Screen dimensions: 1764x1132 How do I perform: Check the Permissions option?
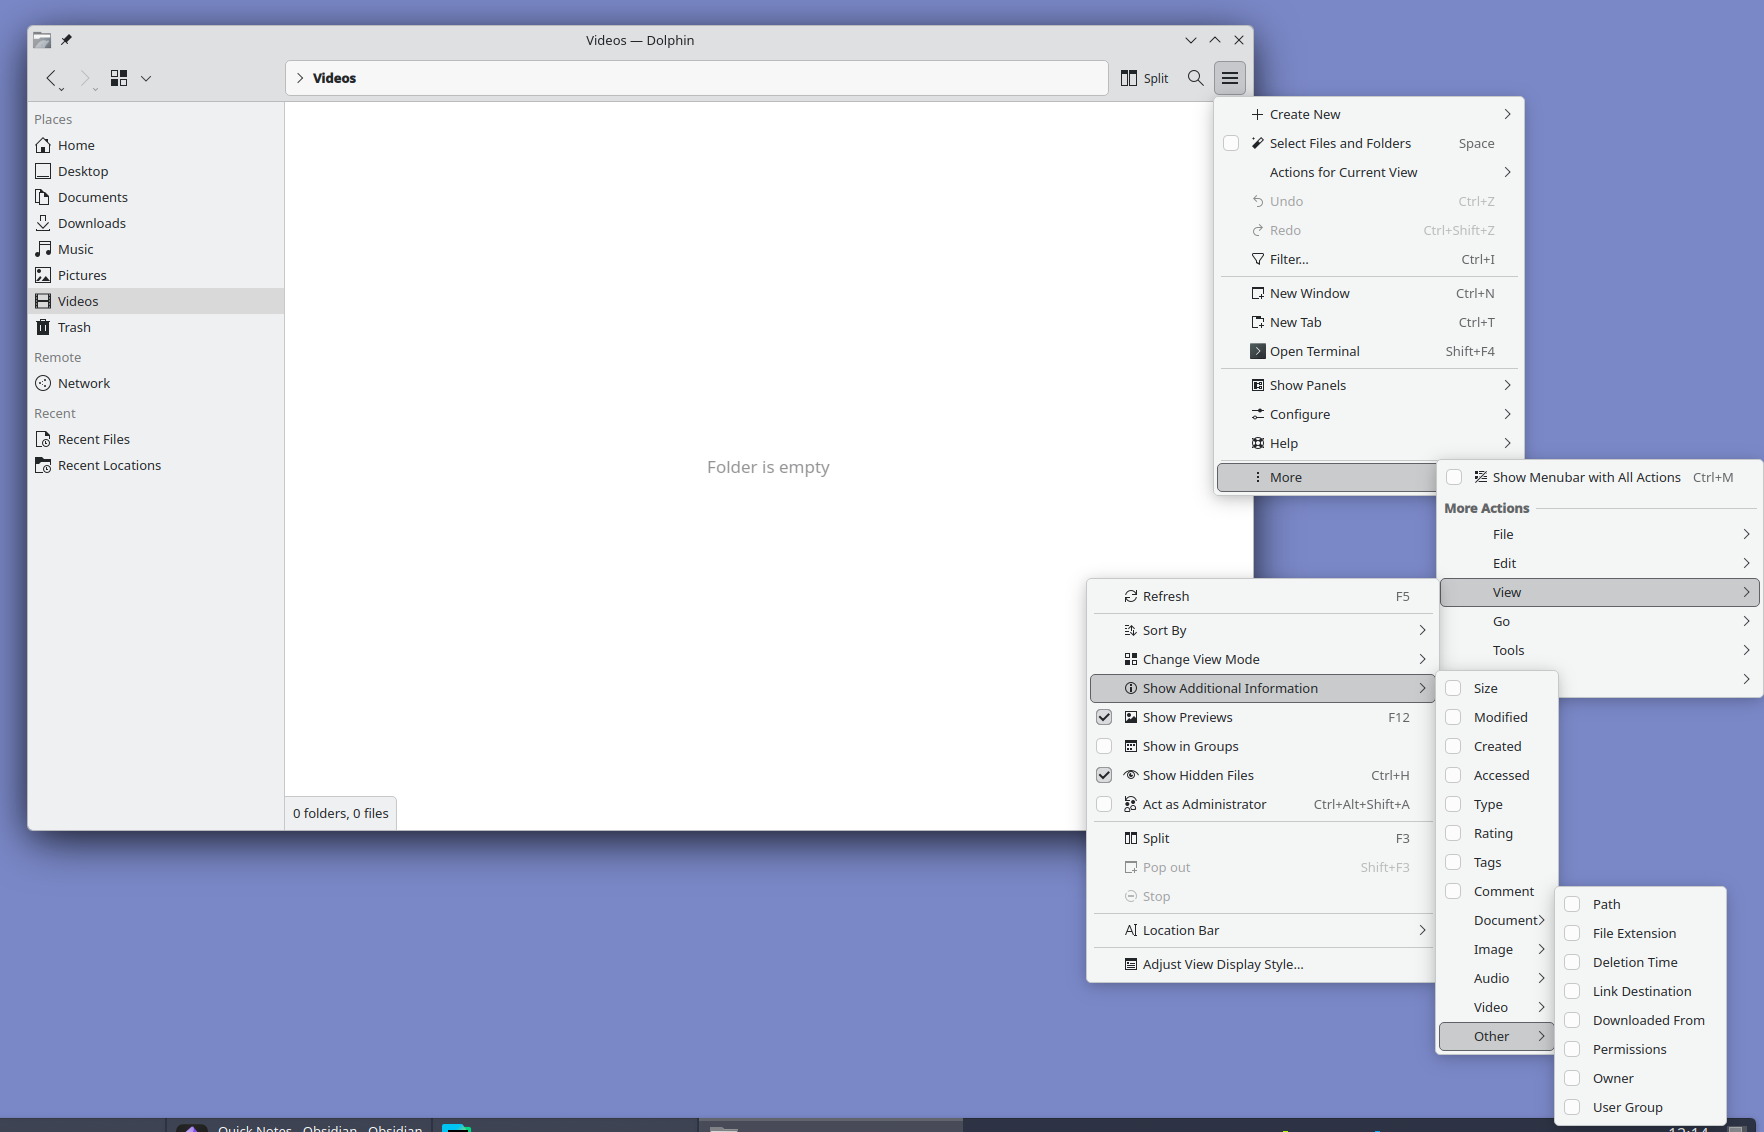[x=1573, y=1049]
